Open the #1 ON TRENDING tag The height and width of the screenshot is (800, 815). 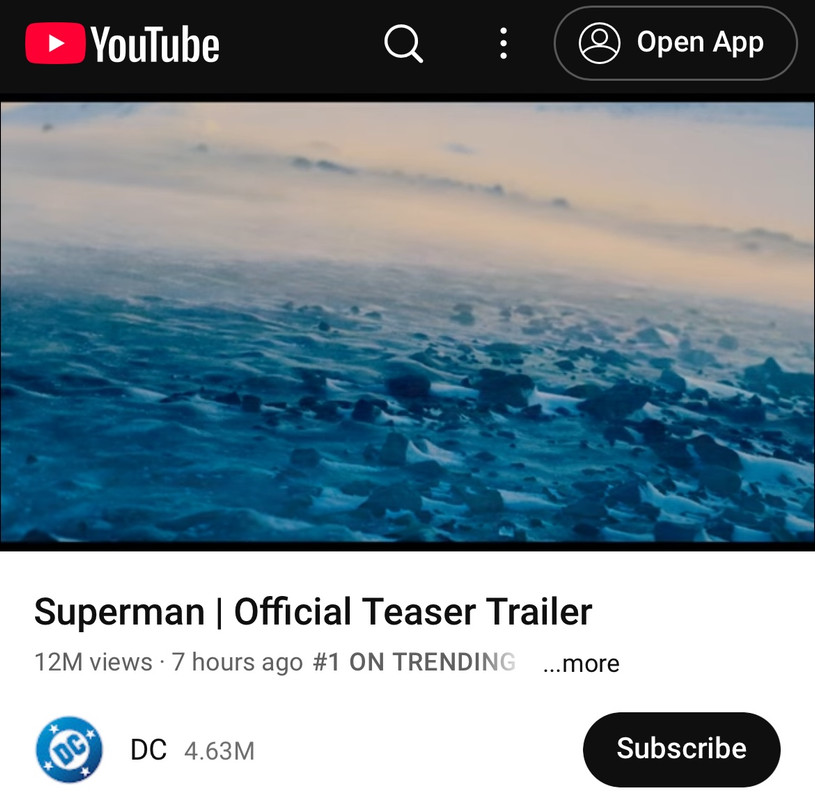coord(414,662)
